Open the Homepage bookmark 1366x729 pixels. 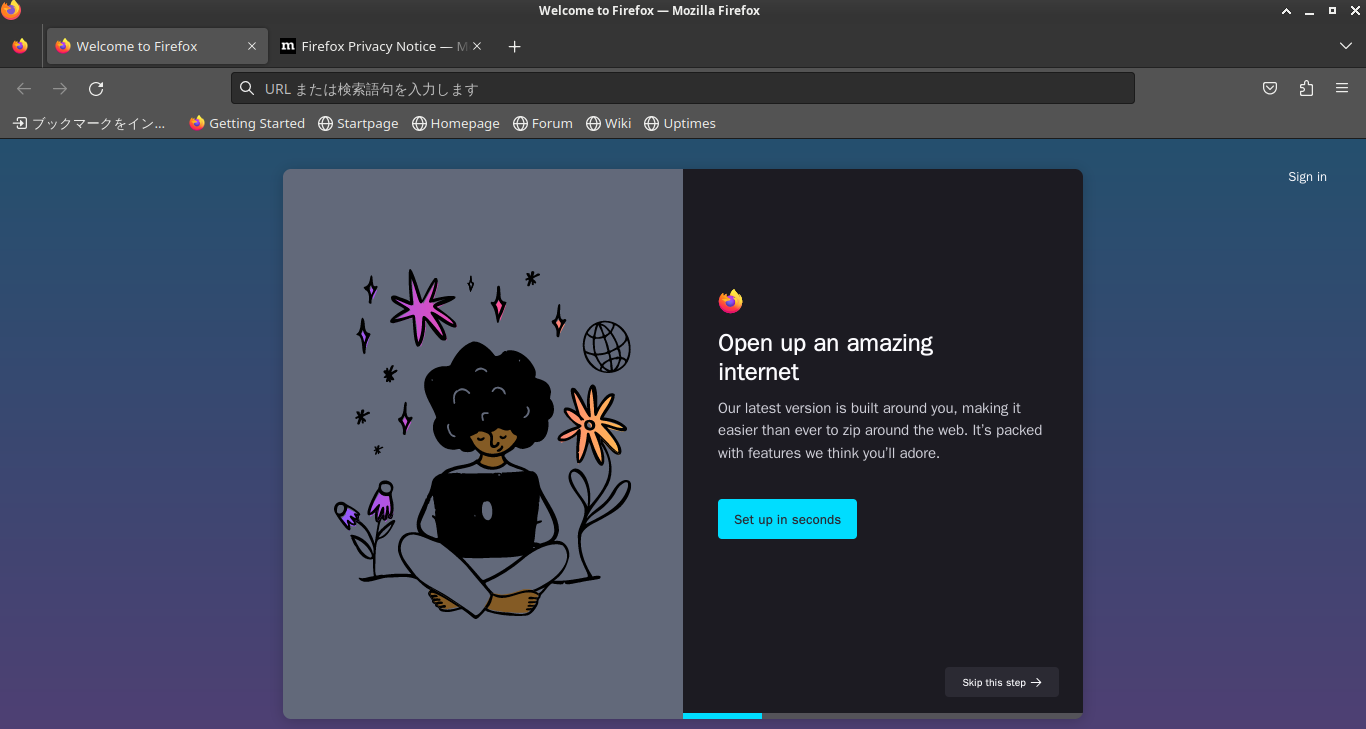(x=455, y=123)
